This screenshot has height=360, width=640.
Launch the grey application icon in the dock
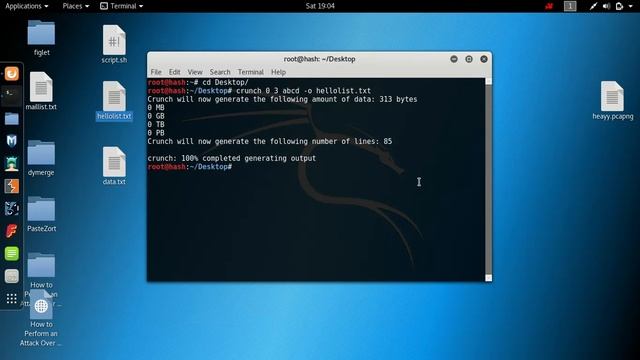click(x=11, y=276)
